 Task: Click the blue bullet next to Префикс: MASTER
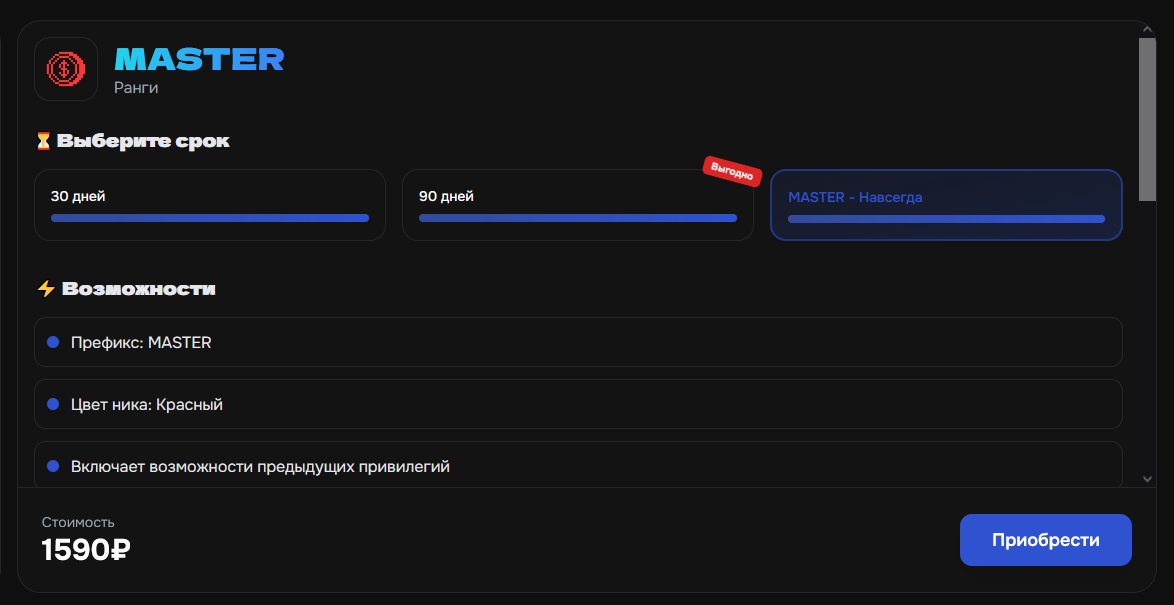(53, 342)
